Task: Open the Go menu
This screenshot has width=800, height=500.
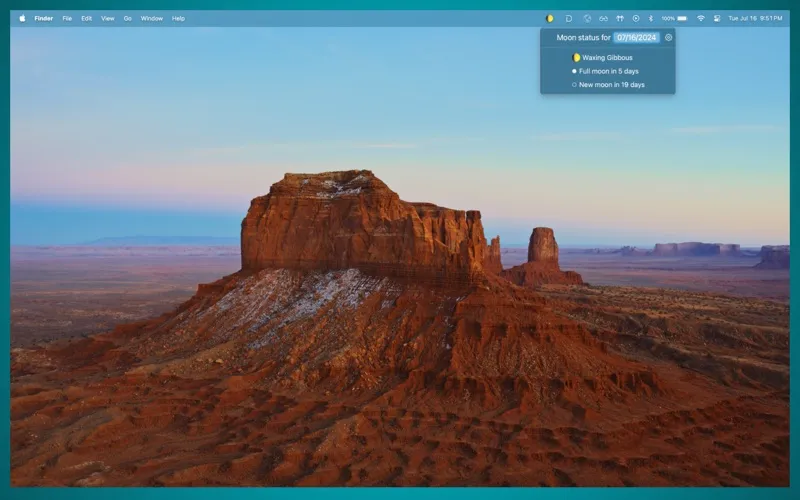Action: tap(128, 18)
